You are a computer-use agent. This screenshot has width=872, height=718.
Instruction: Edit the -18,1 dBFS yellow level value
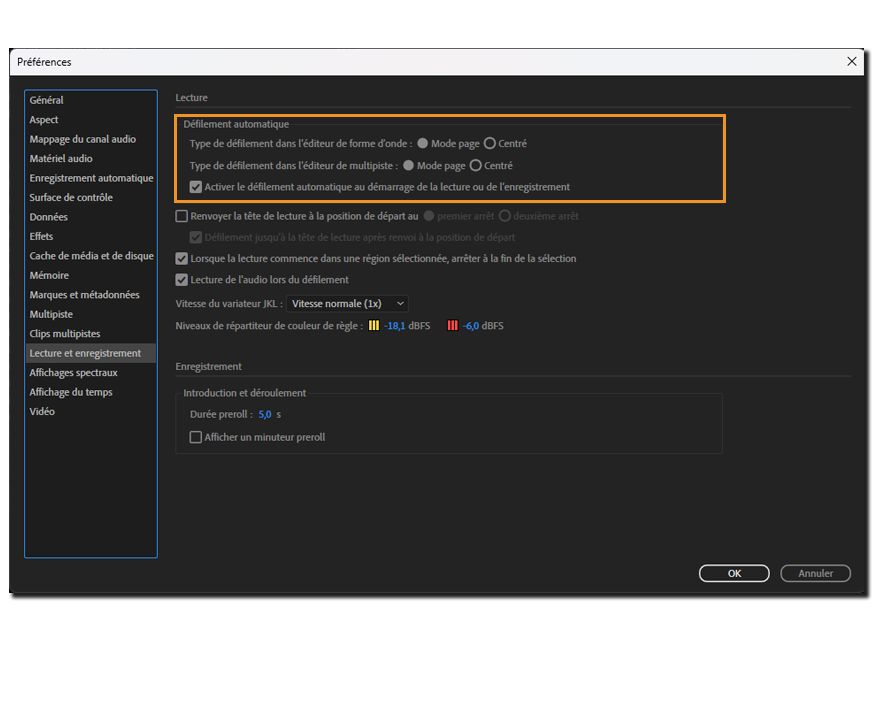point(395,326)
